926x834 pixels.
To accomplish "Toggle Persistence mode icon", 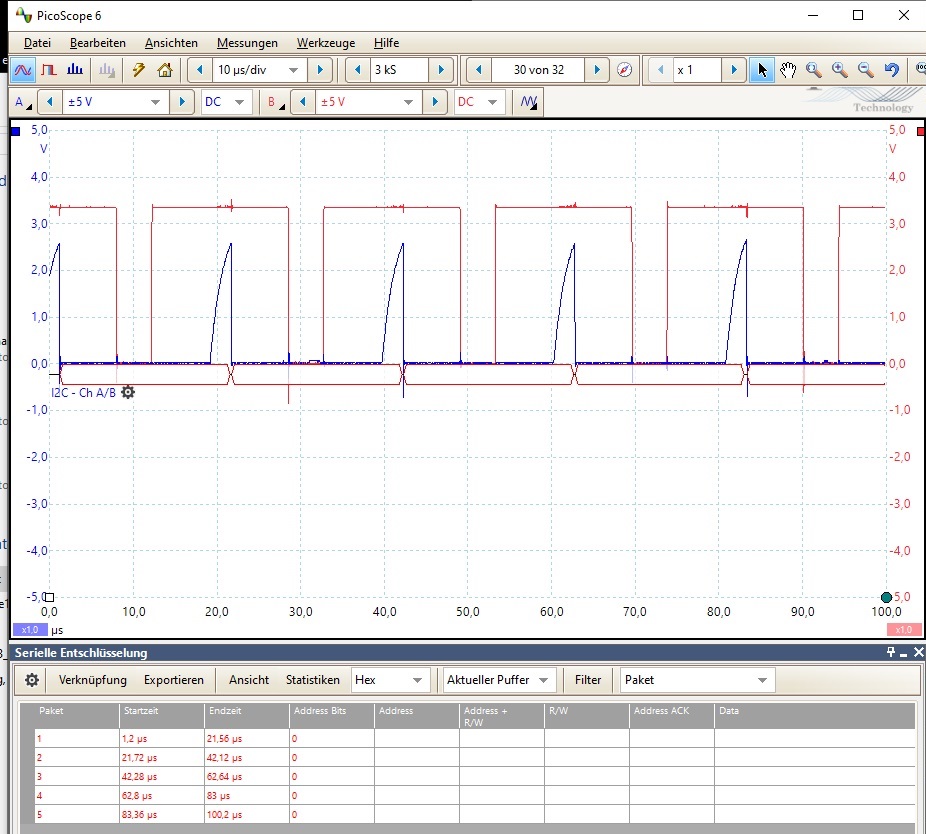I will [49, 70].
